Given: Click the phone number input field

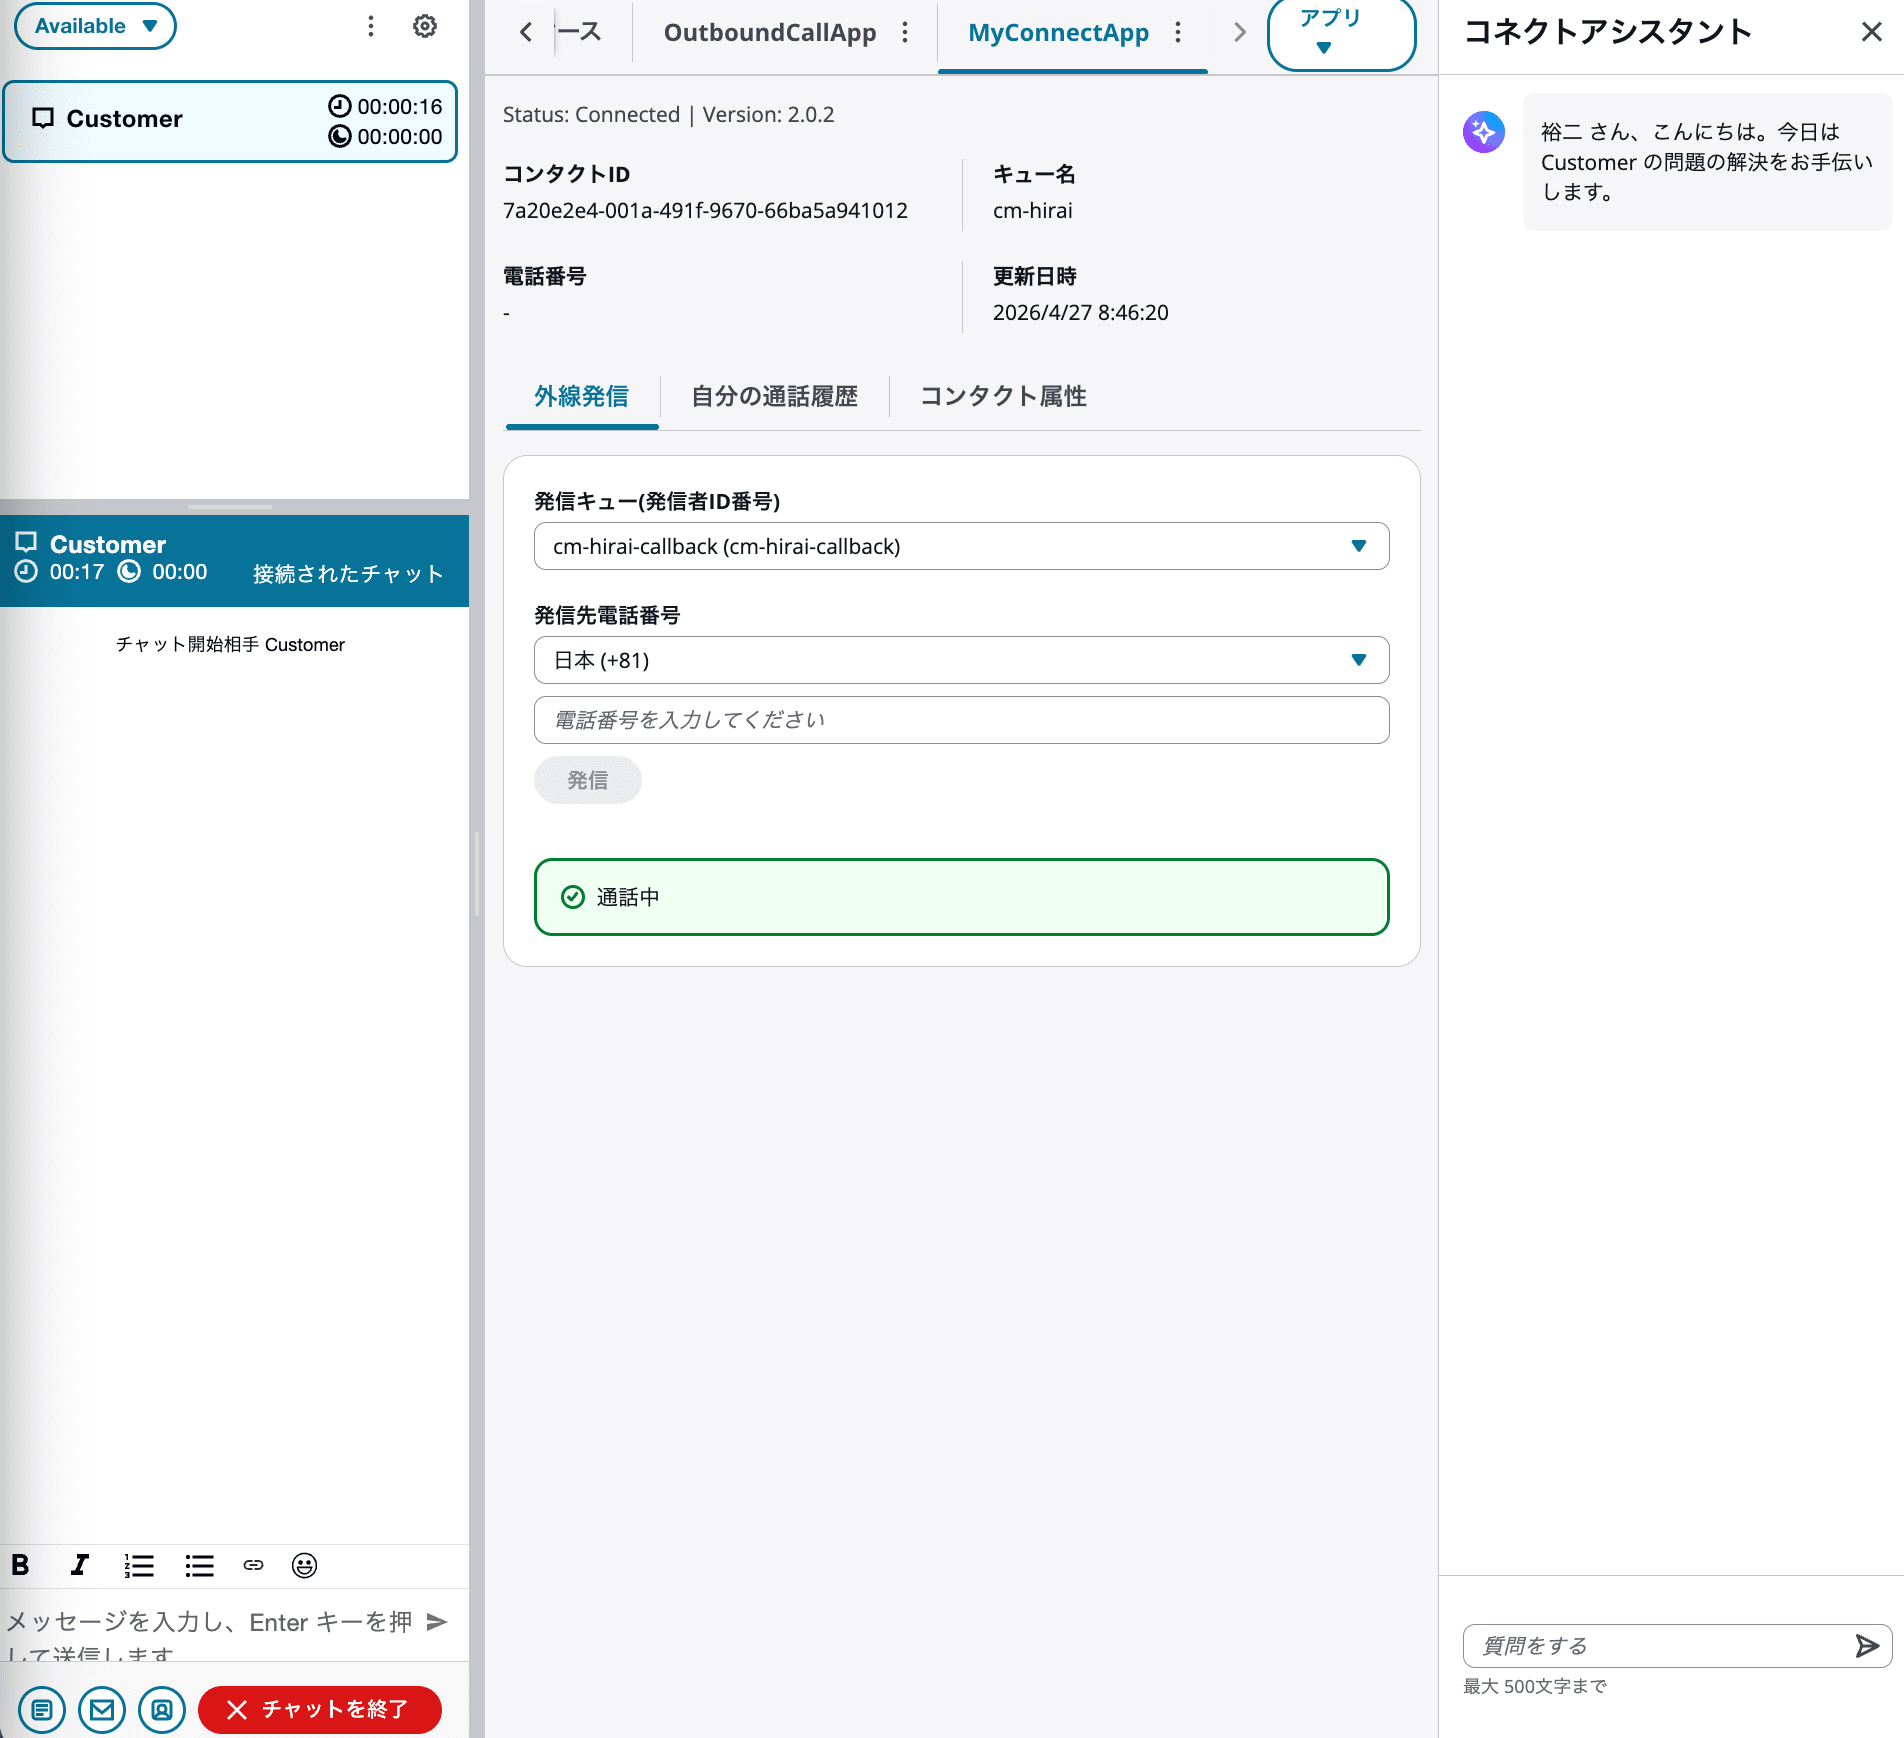Looking at the screenshot, I should pos(960,719).
